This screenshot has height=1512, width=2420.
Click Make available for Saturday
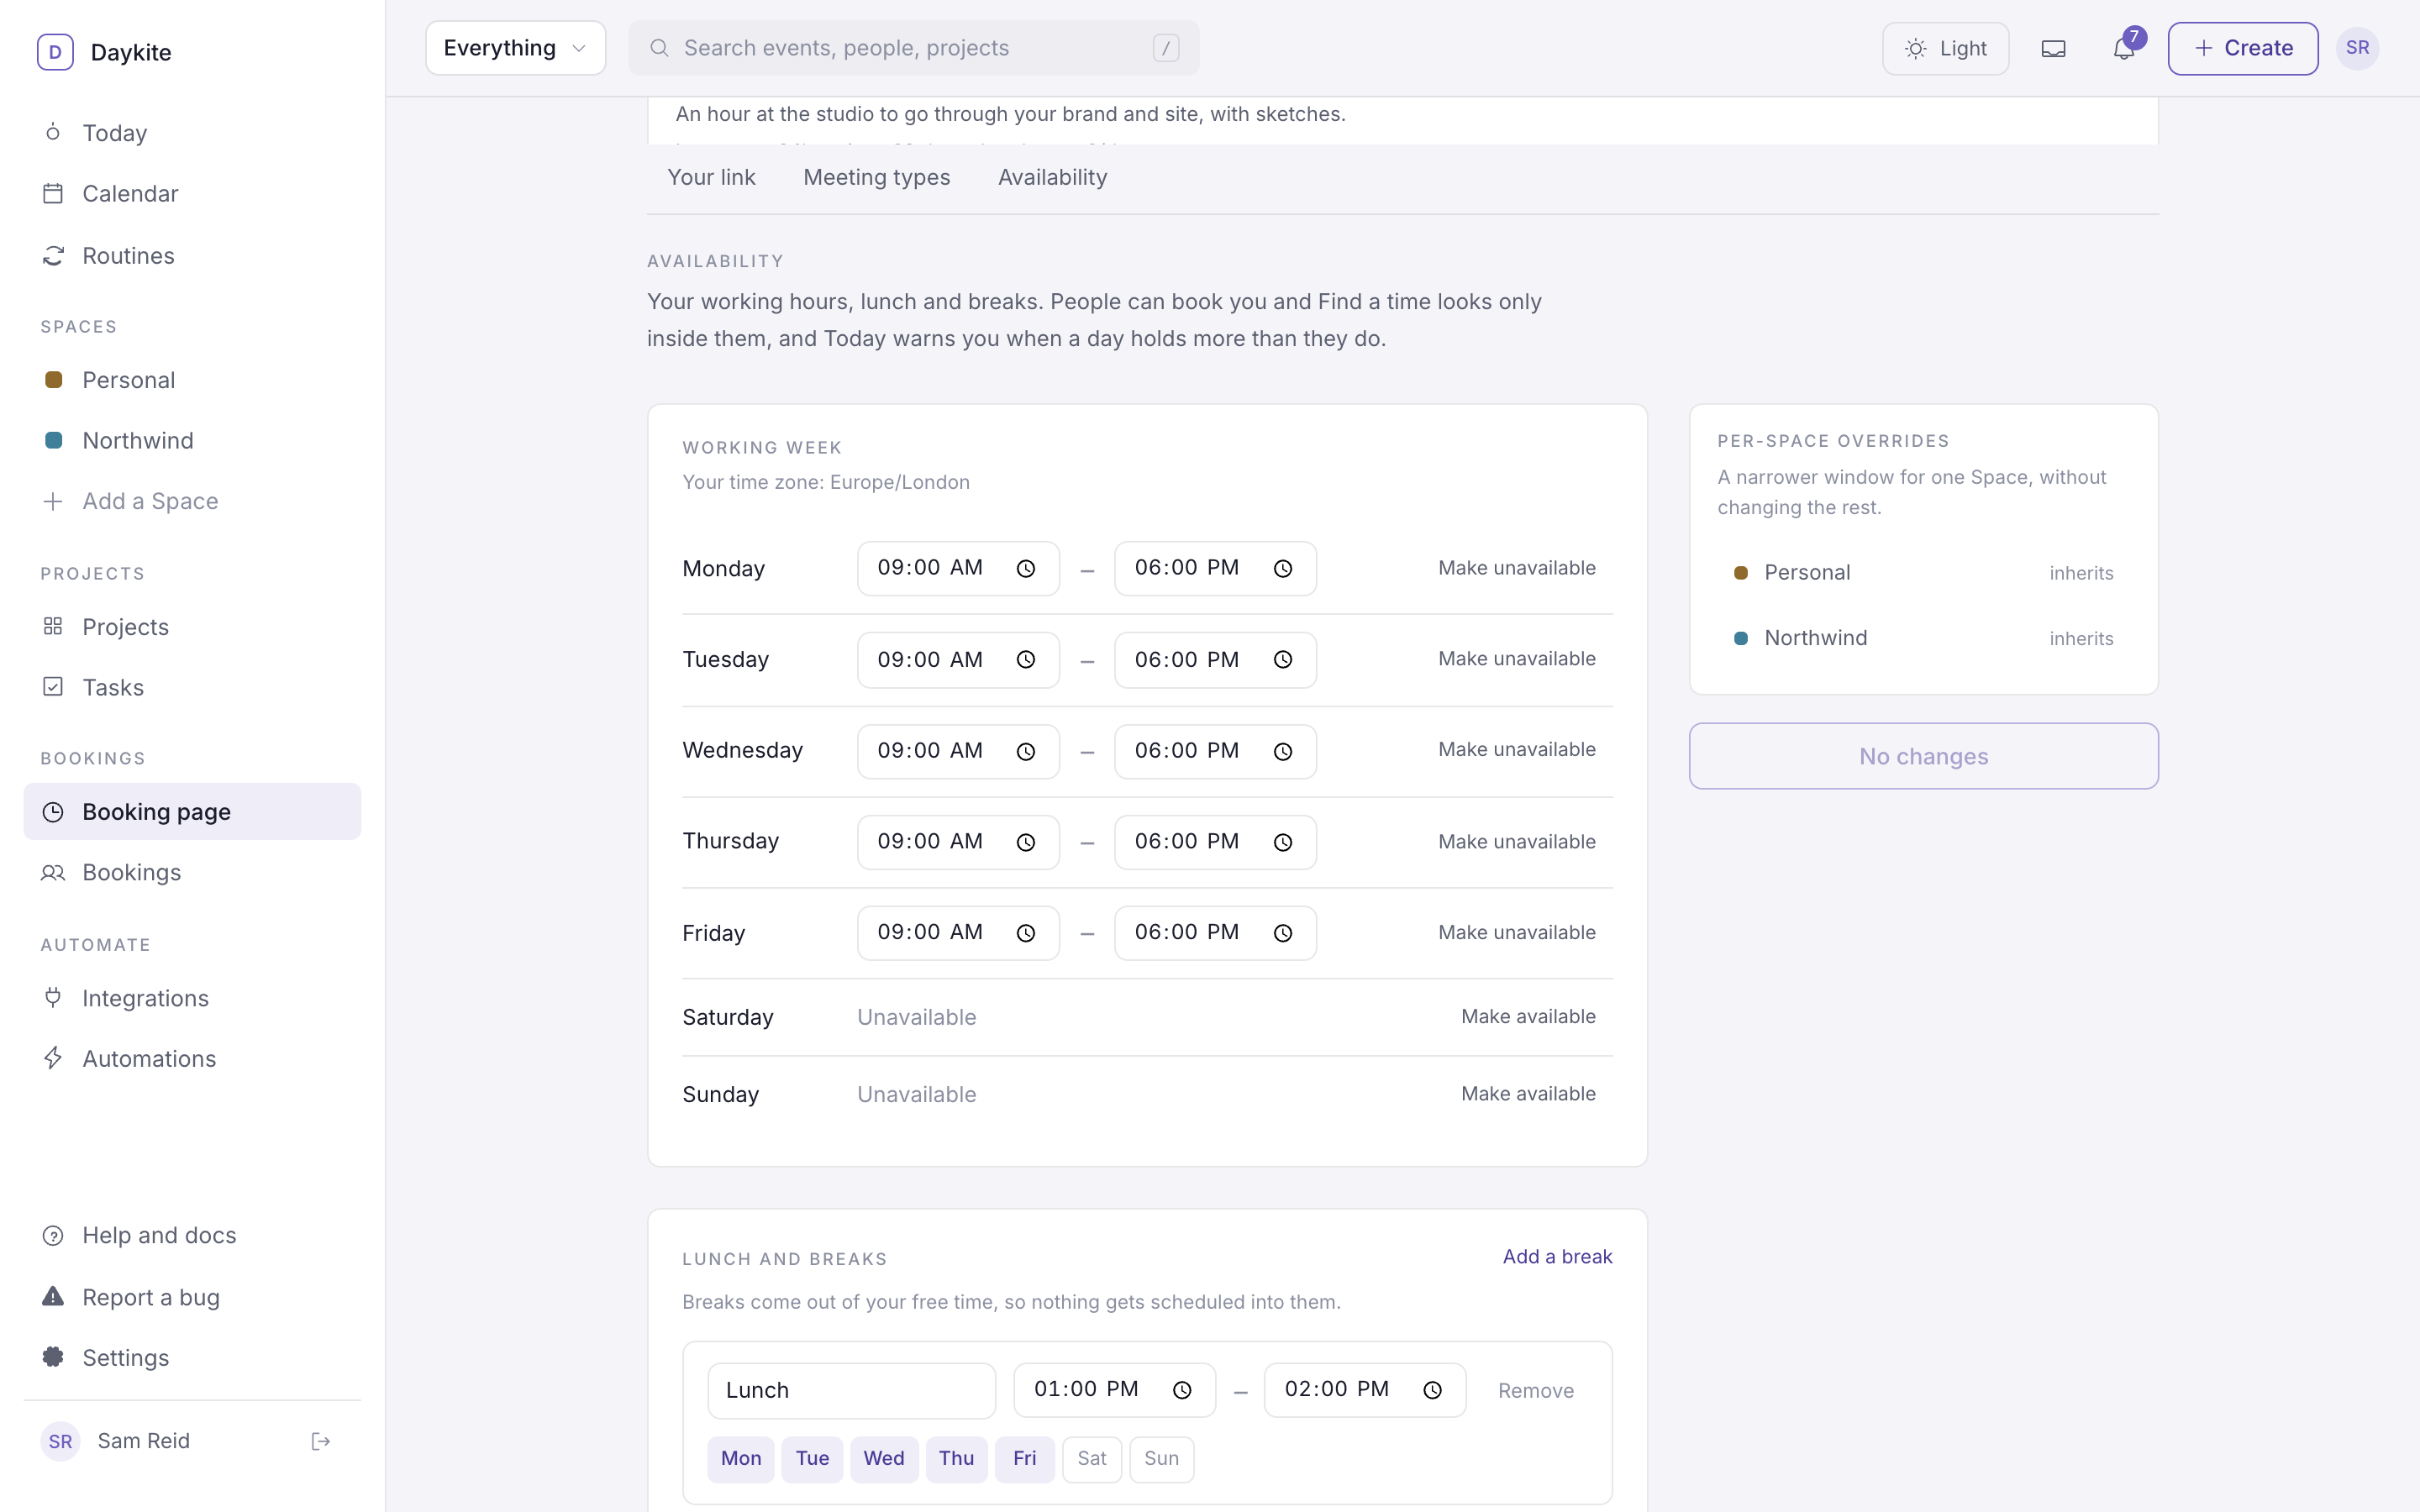(1528, 1017)
